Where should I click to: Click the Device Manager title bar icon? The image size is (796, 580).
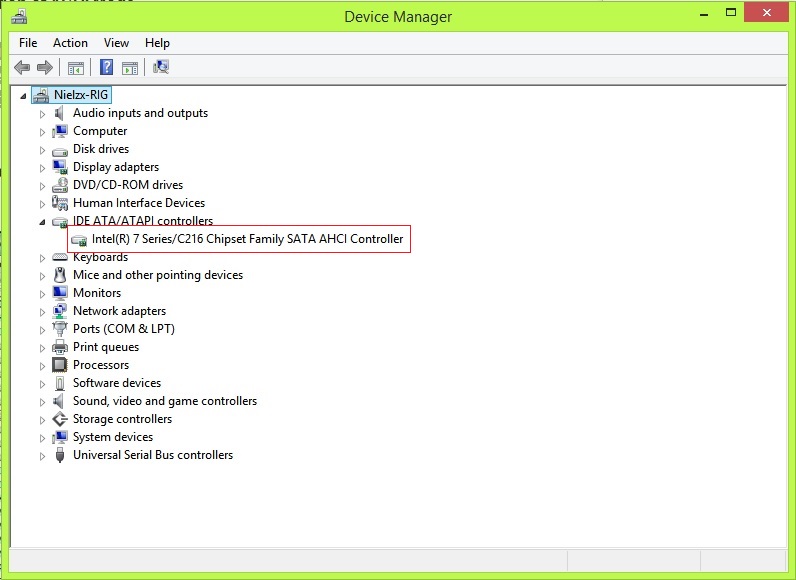(x=19, y=17)
